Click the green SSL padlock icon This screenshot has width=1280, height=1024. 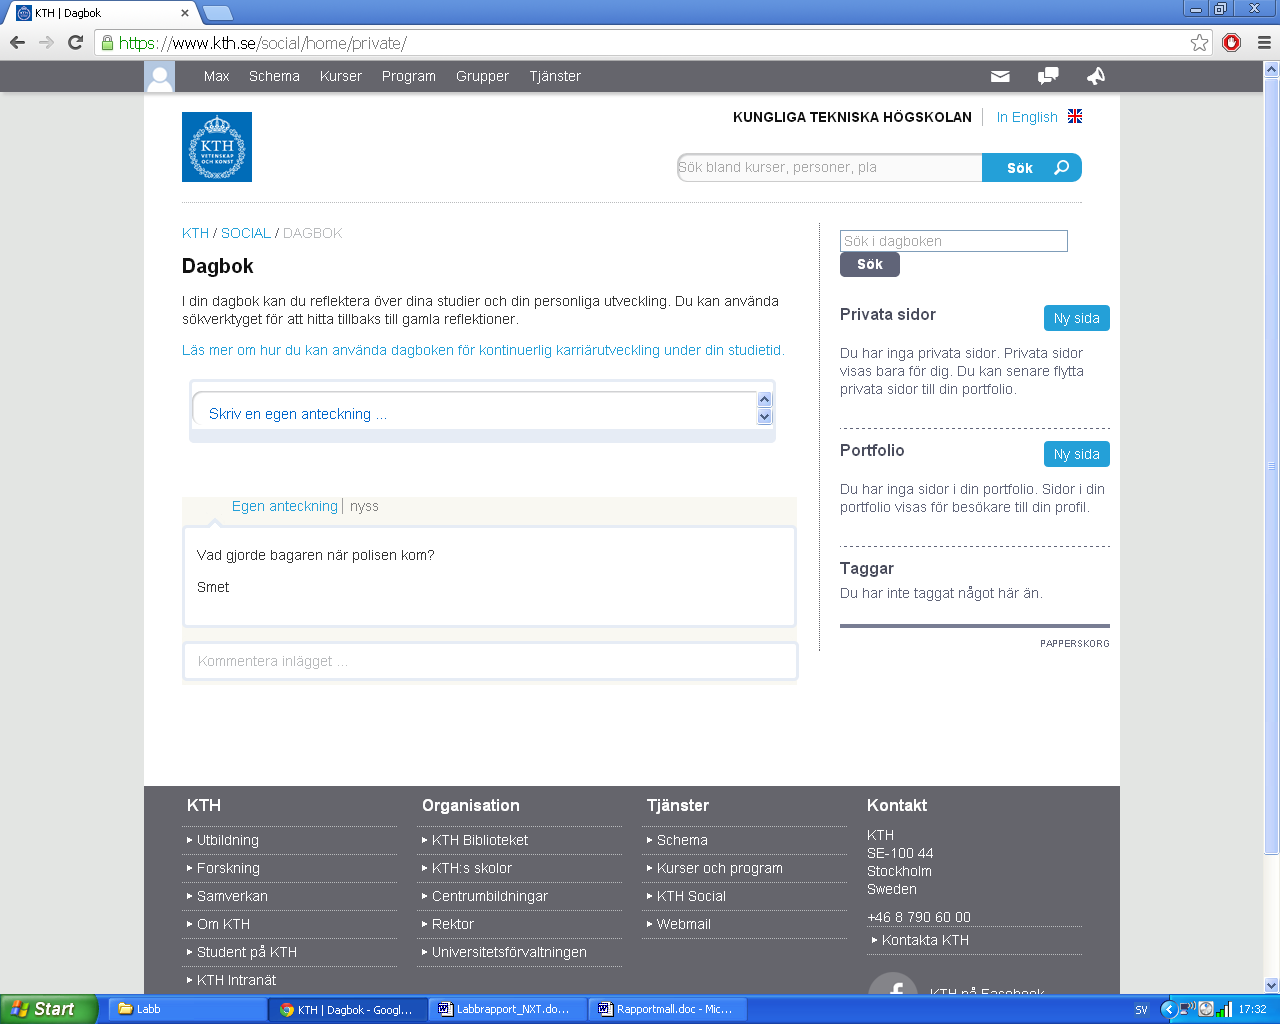coord(107,42)
